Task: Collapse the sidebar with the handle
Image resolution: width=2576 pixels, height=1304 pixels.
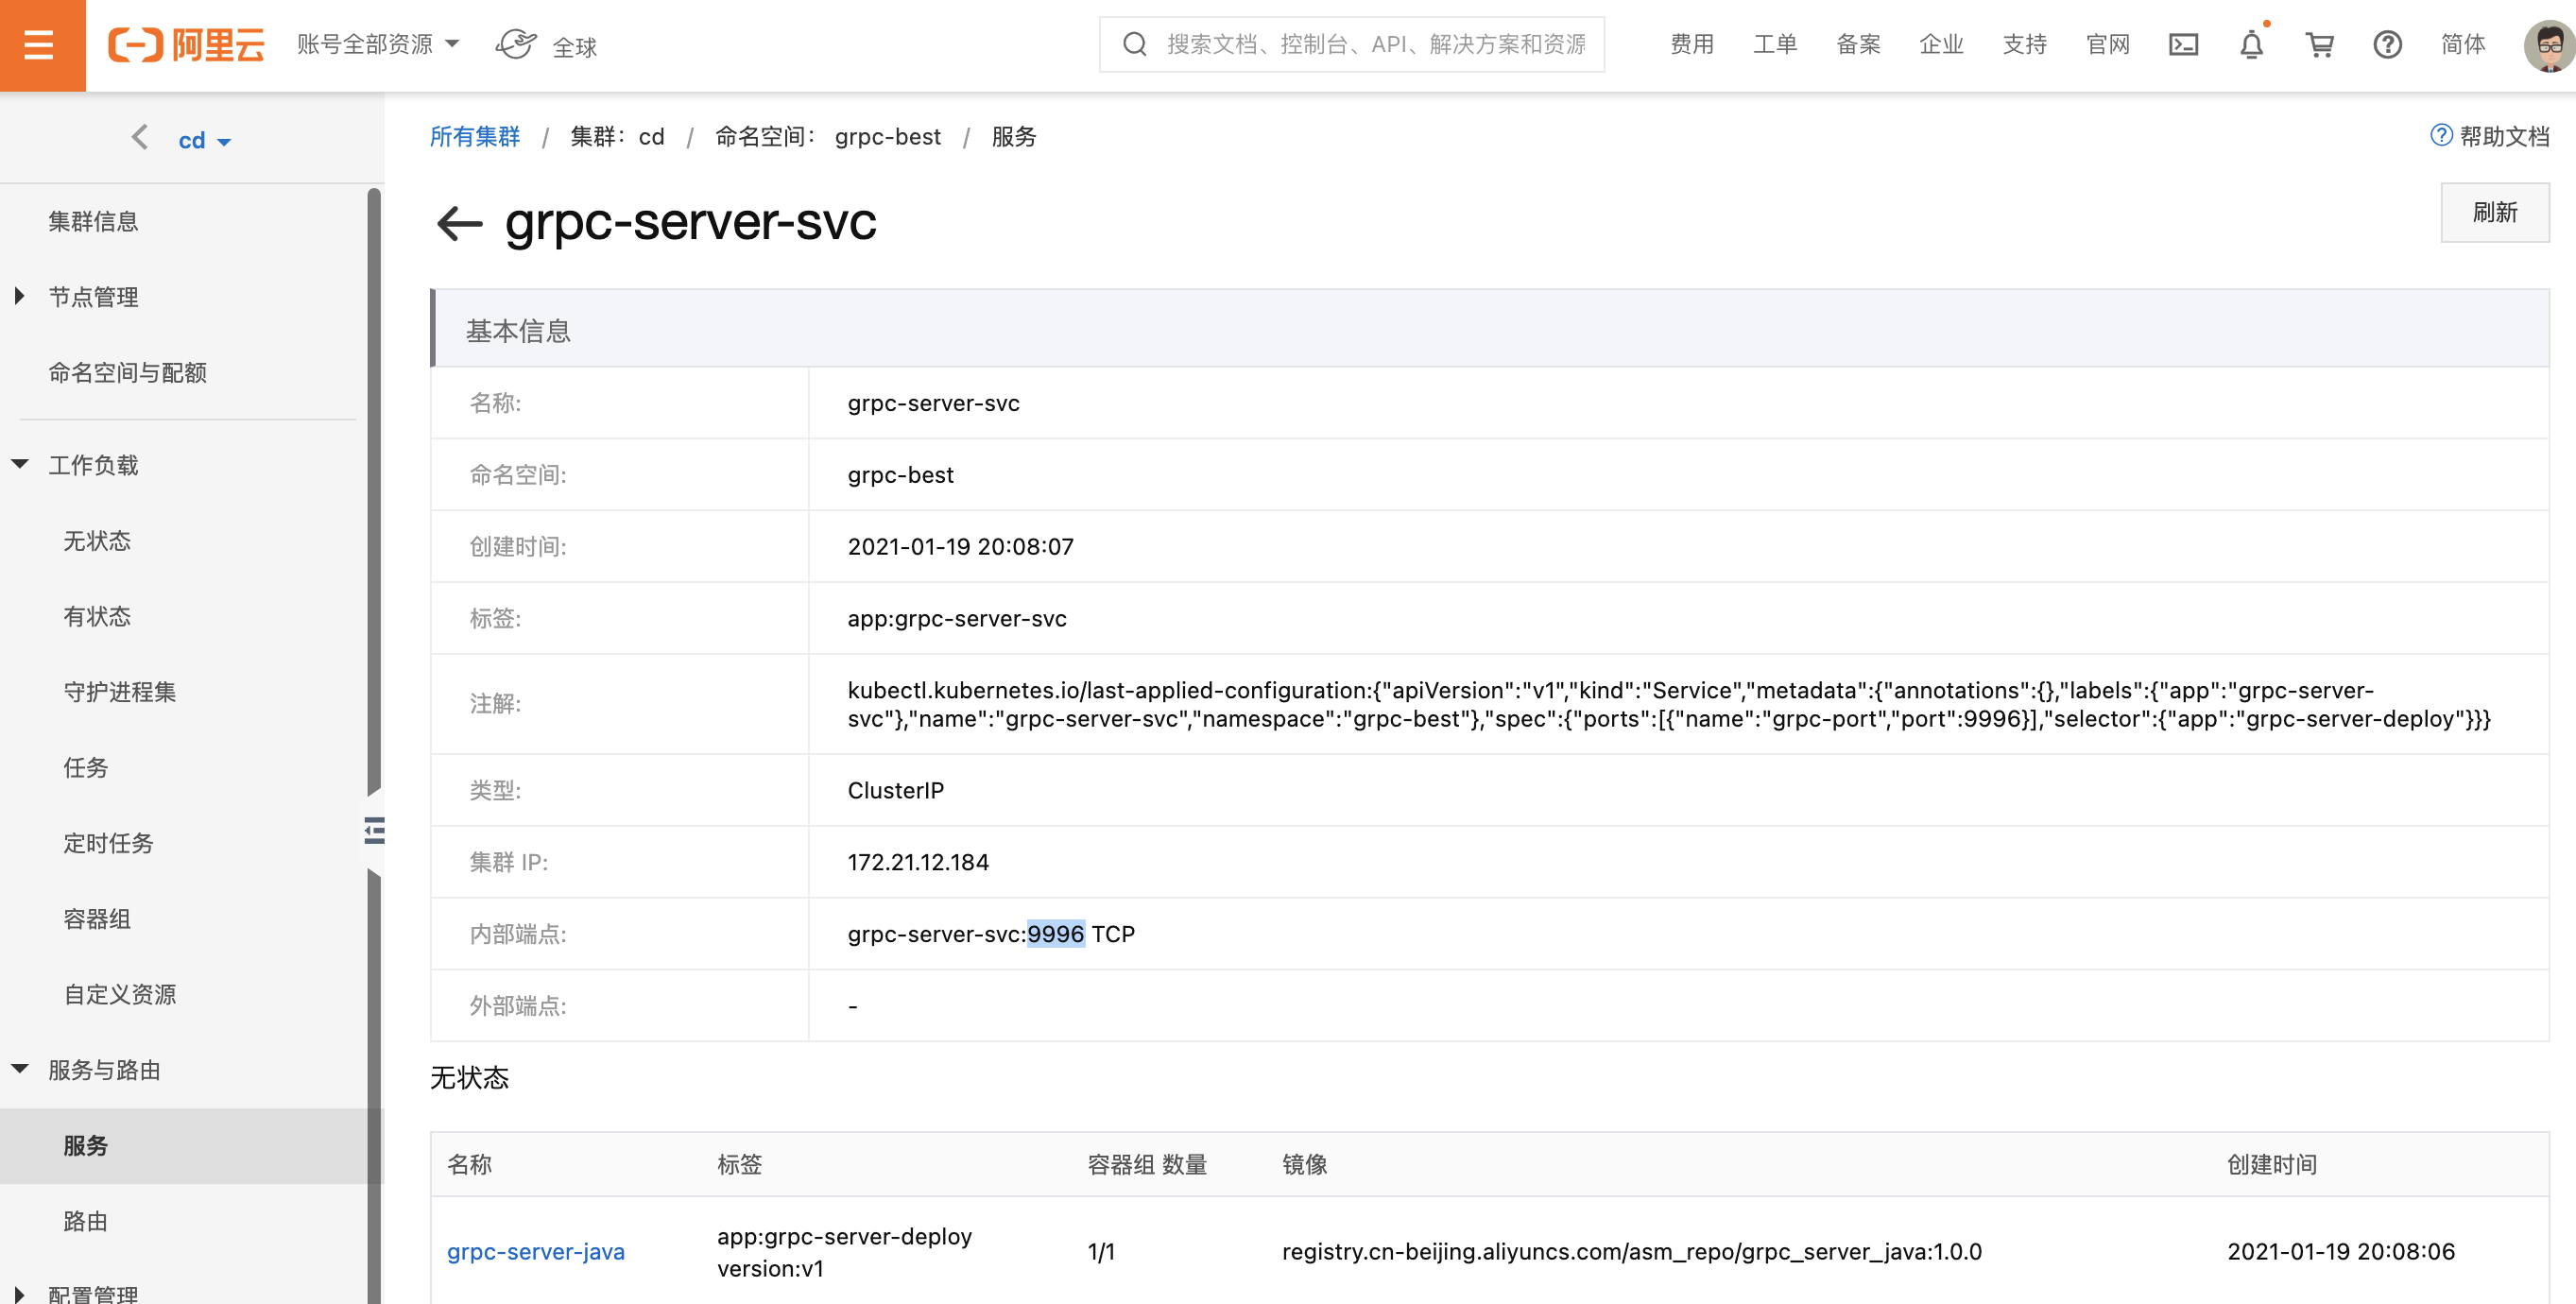Action: 374,830
